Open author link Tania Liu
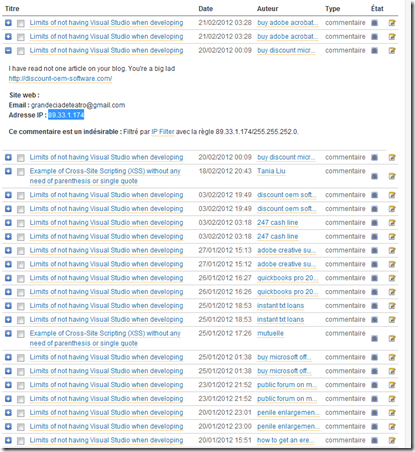The height and width of the screenshot is (452, 415). click(x=271, y=171)
